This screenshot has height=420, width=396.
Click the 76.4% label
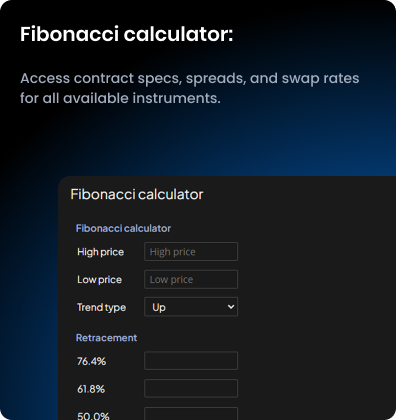[x=91, y=361]
